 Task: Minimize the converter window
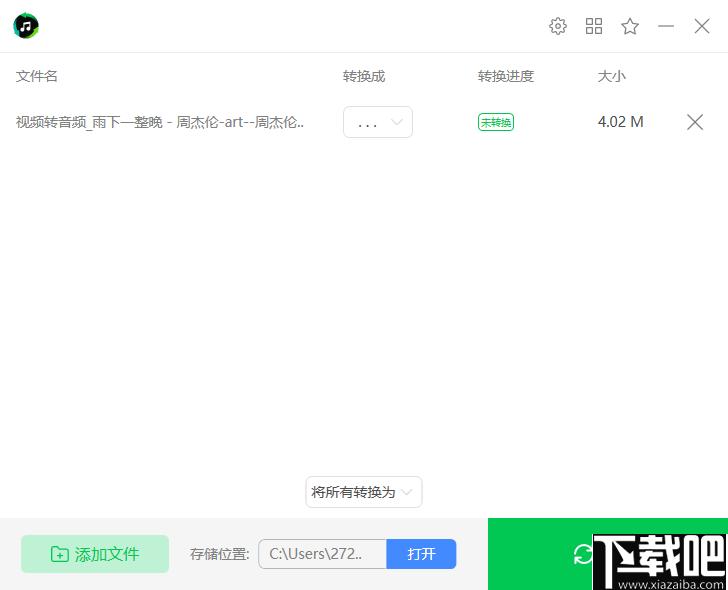click(x=666, y=26)
